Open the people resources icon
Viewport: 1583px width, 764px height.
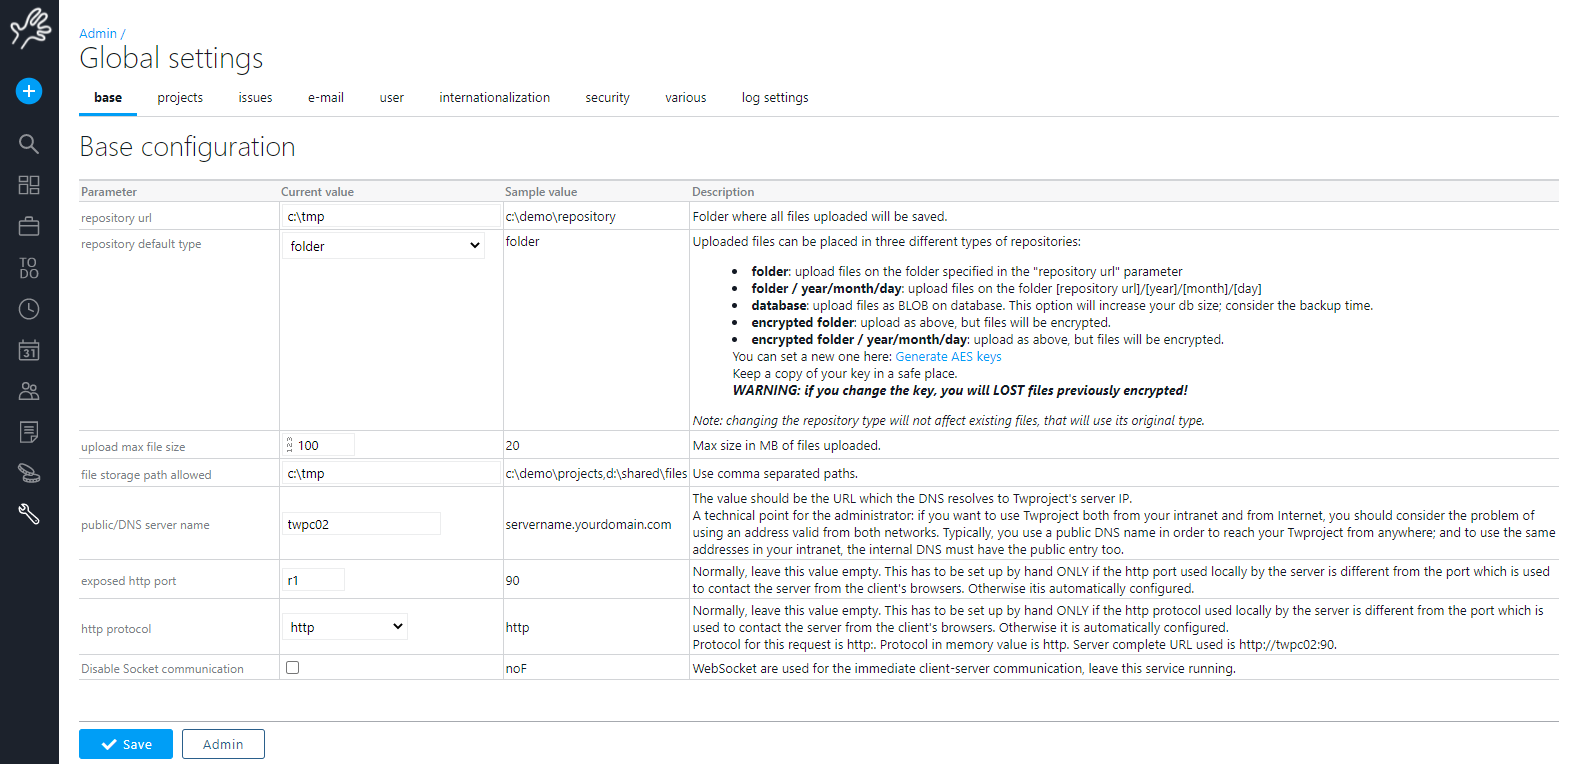(x=29, y=391)
